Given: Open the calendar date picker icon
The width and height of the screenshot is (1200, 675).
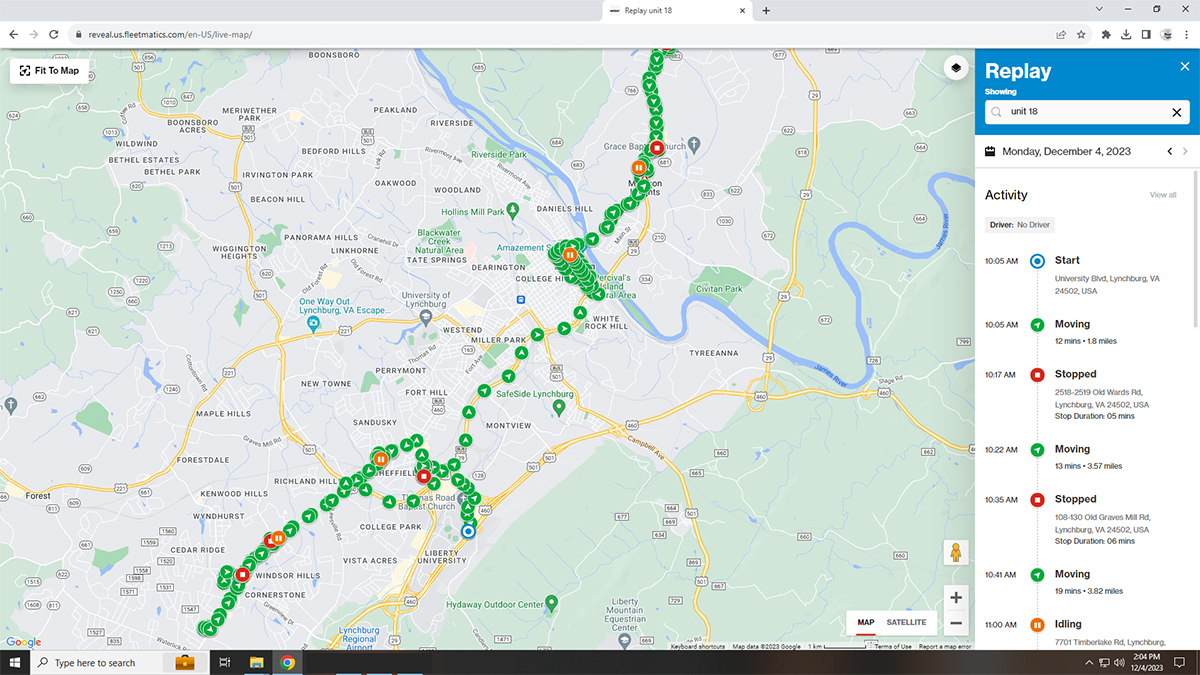Looking at the screenshot, I should pyautogui.click(x=990, y=152).
